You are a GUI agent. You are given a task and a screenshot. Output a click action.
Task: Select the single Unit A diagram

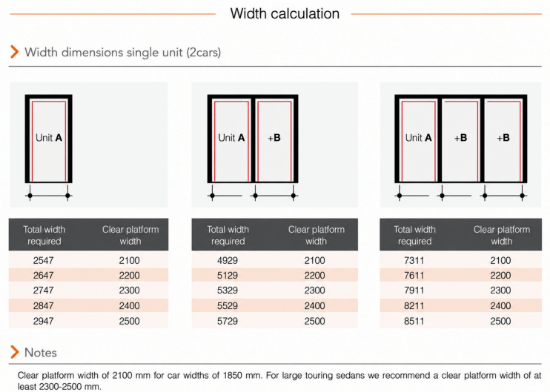[48, 138]
